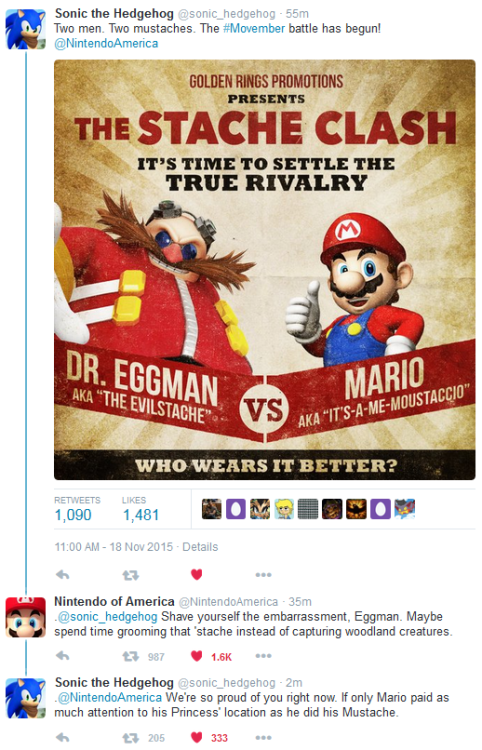482x750 pixels.
Task: Open Sonic the Hedgehog's profile avatar at top
Action: point(25,29)
